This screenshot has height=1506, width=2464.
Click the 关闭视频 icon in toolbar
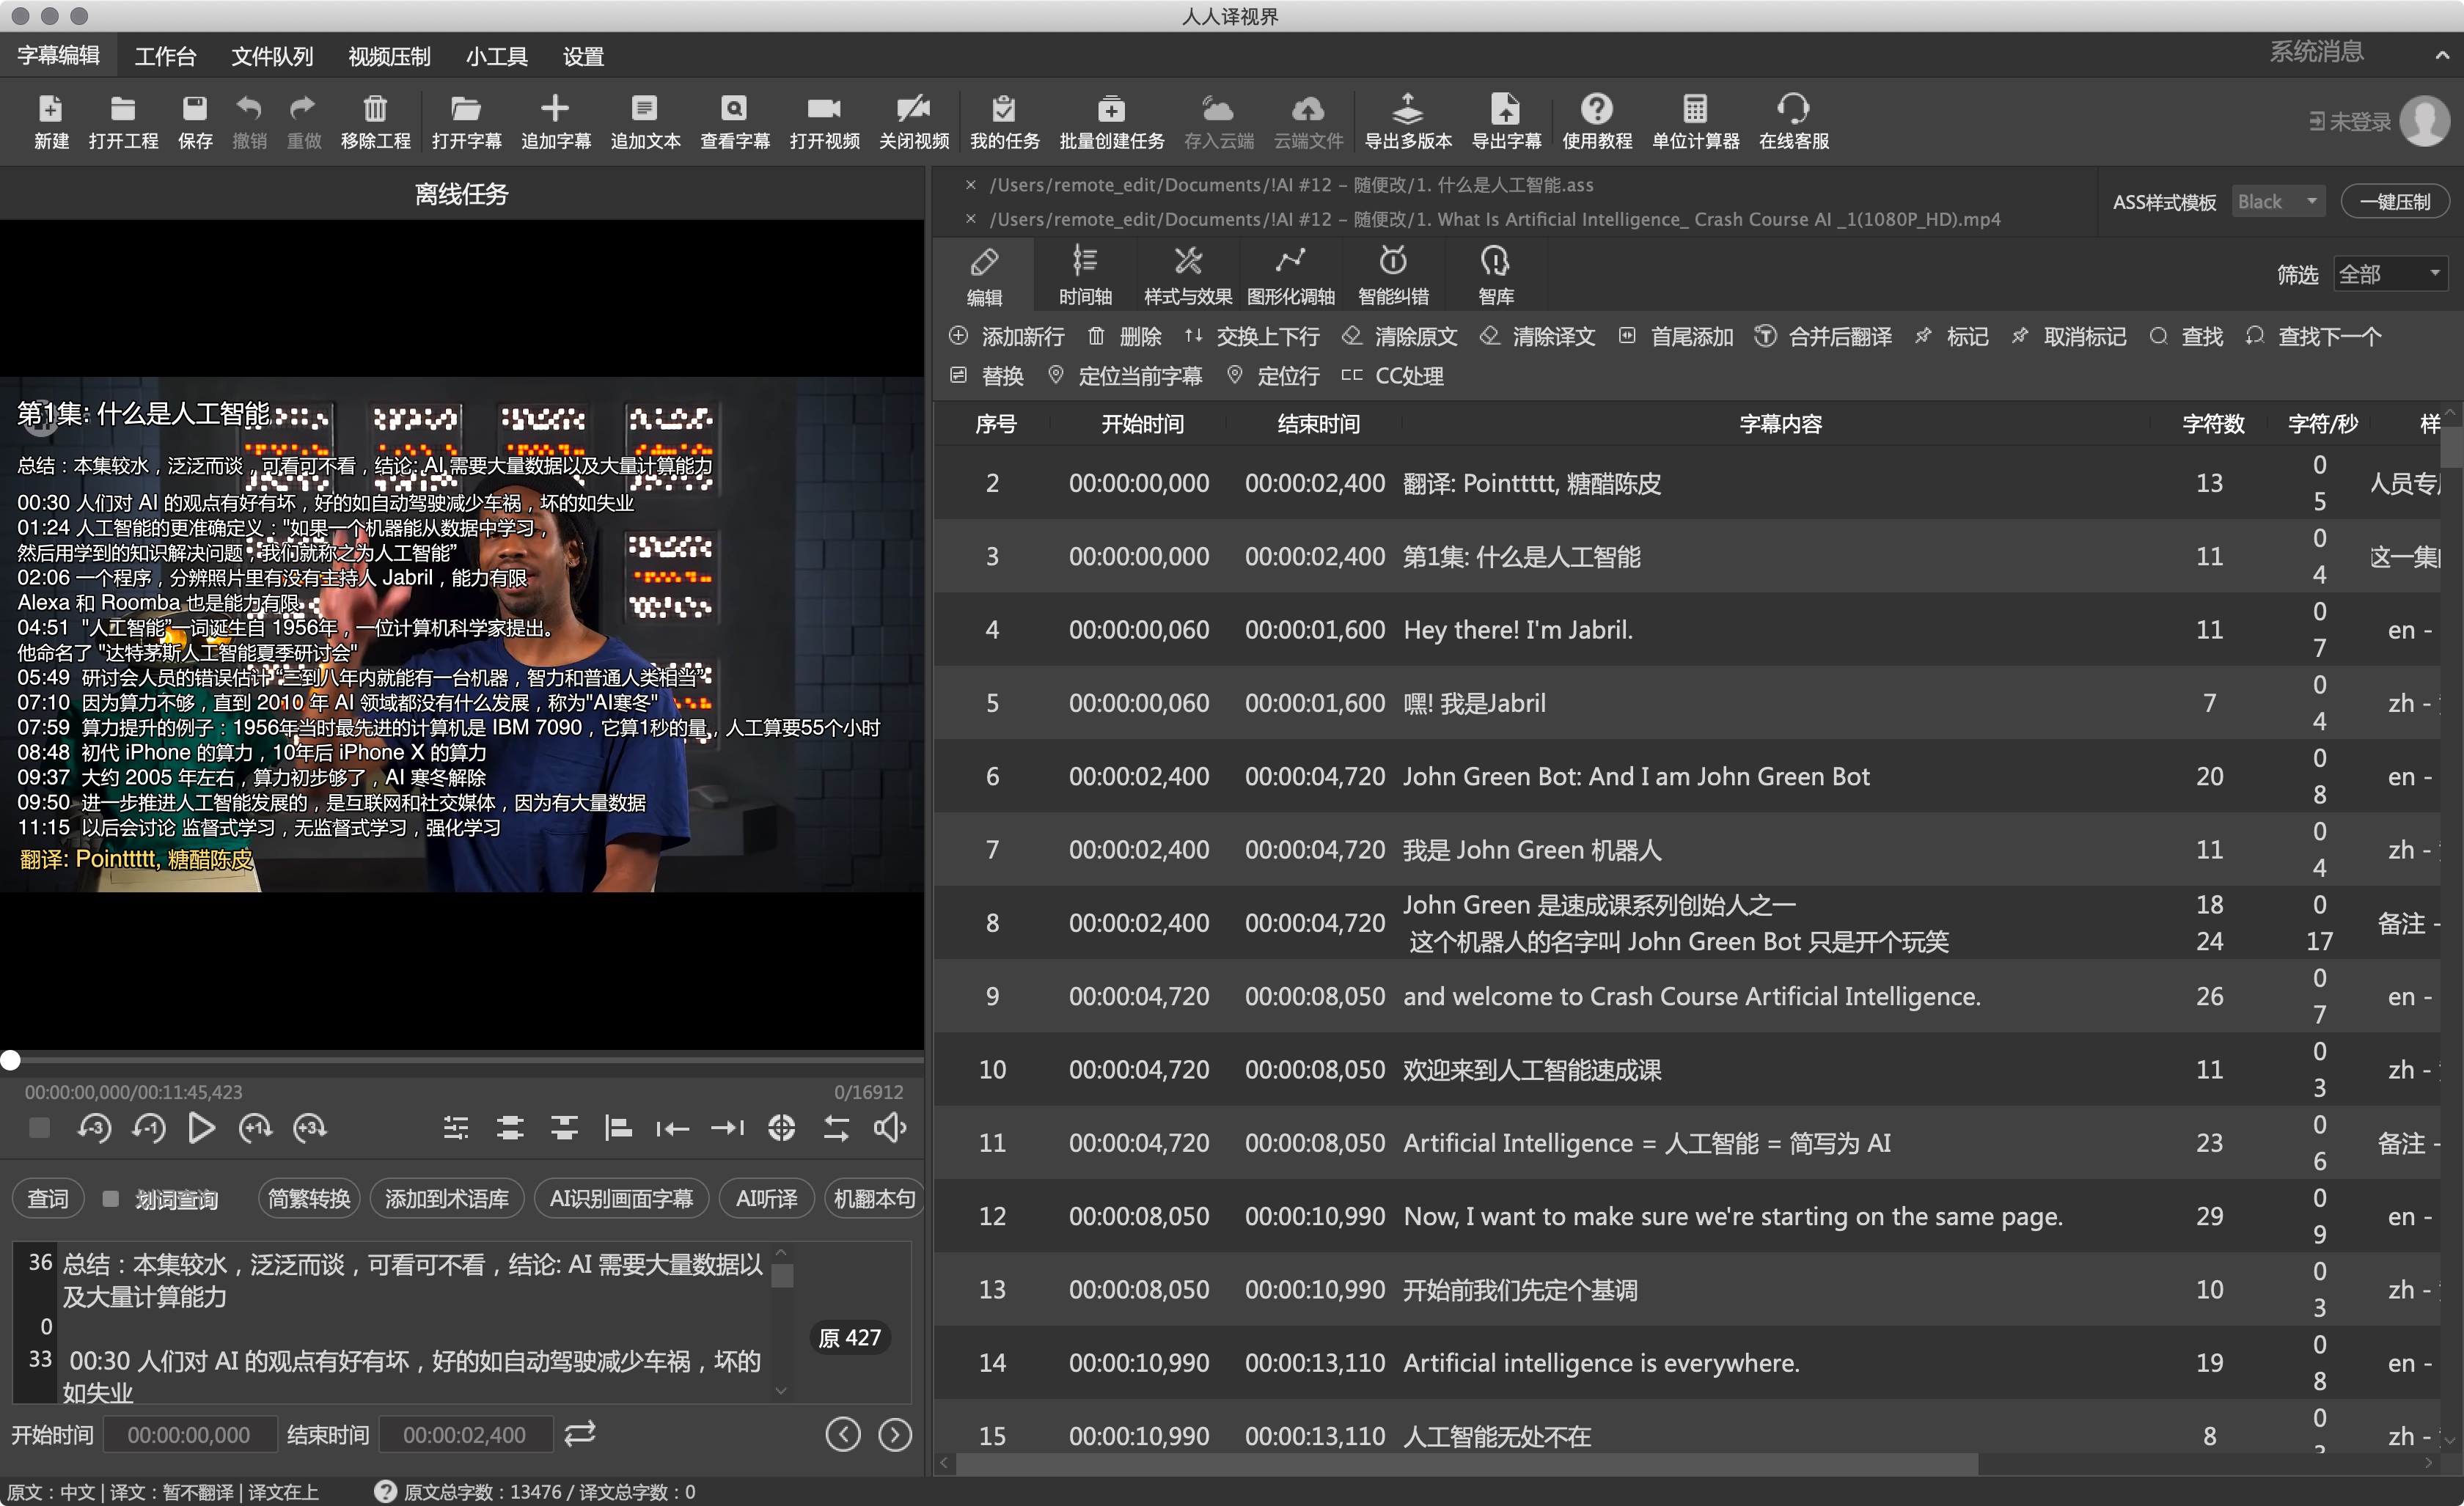[913, 109]
